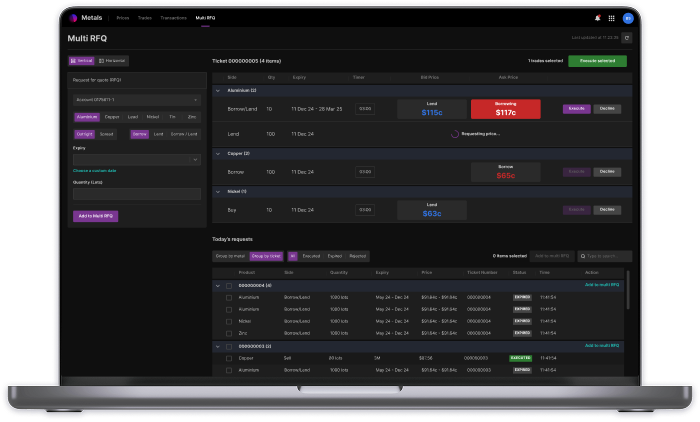Select the Copper metal option
700x422 pixels.
[x=113, y=117]
